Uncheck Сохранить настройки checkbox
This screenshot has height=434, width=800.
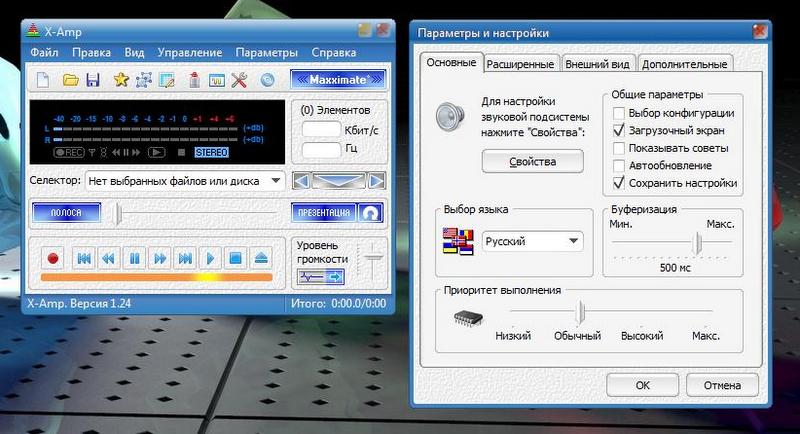pyautogui.click(x=619, y=183)
